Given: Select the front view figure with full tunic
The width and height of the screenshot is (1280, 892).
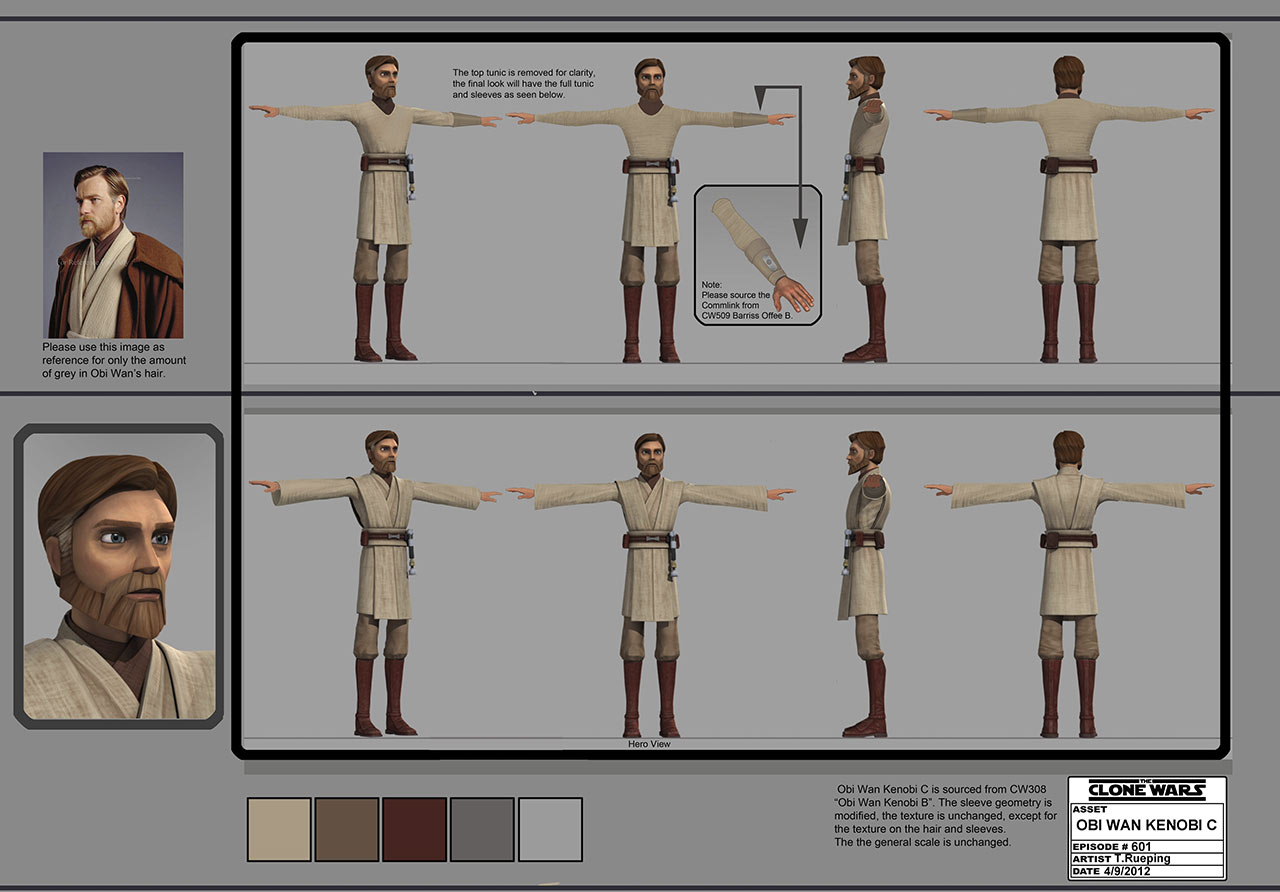Looking at the screenshot, I should click(x=651, y=585).
